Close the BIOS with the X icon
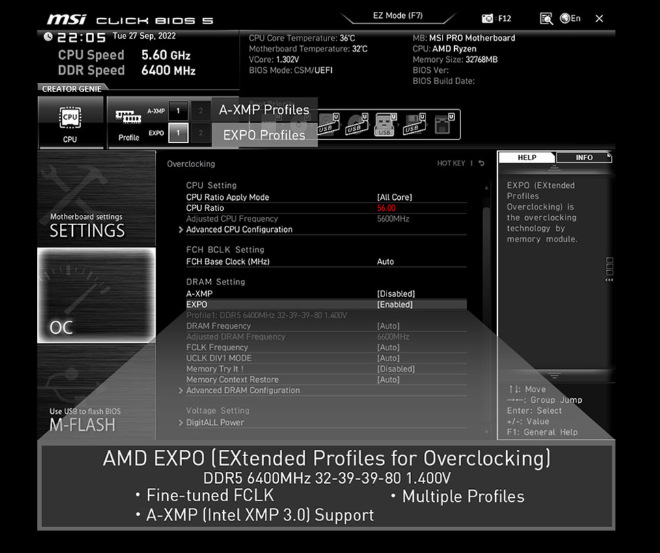 tap(599, 19)
